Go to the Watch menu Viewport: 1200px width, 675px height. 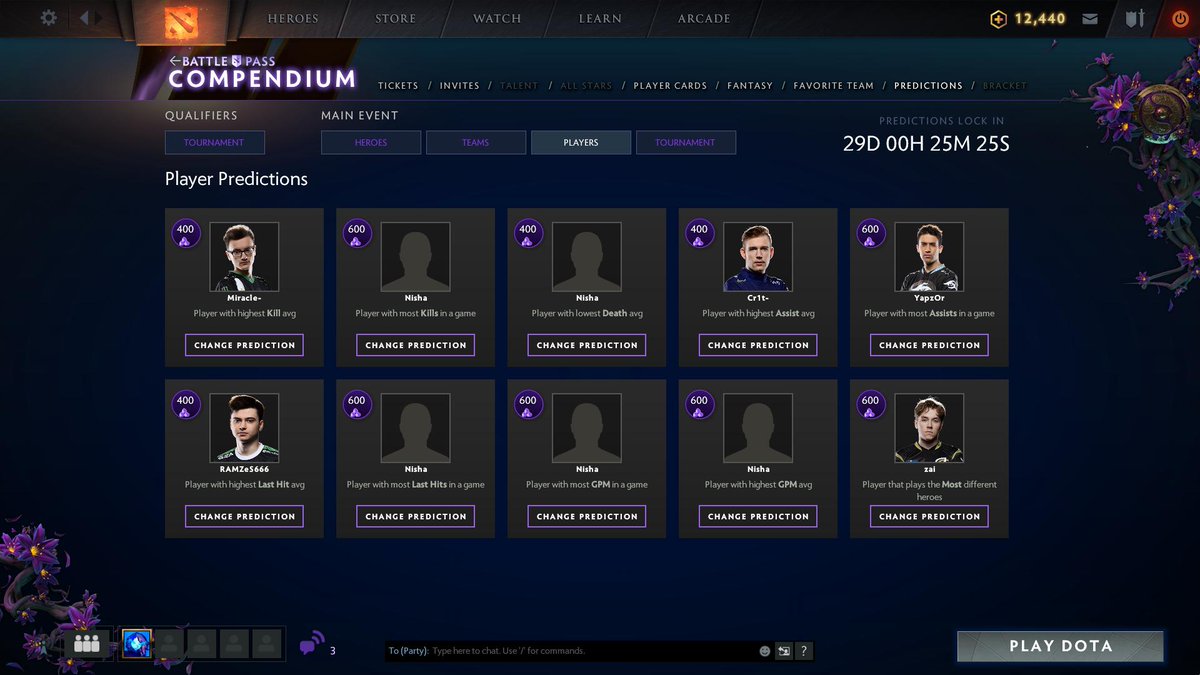[497, 19]
